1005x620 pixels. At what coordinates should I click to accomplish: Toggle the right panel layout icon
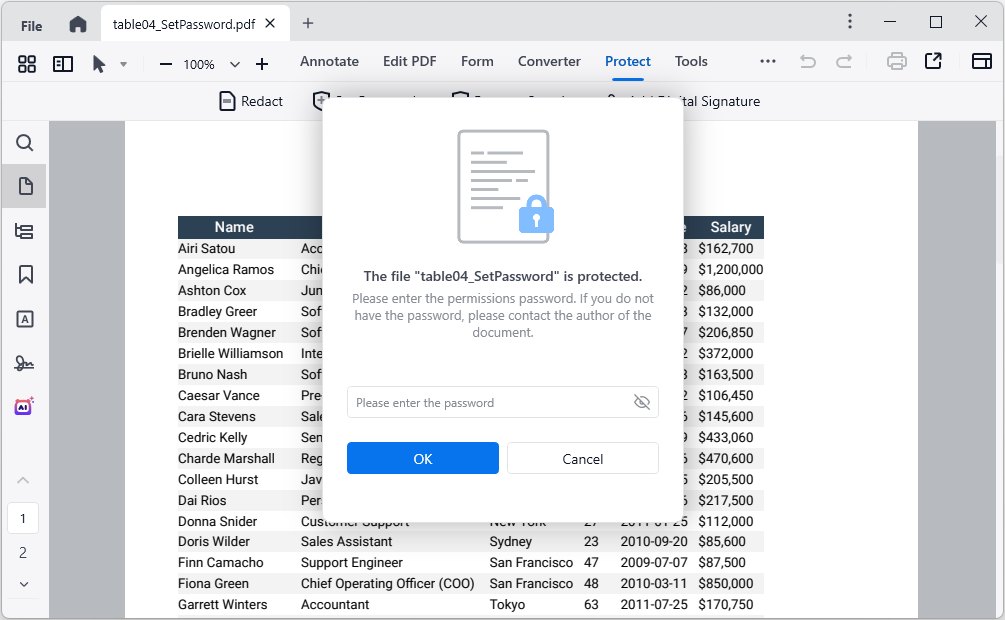(981, 61)
